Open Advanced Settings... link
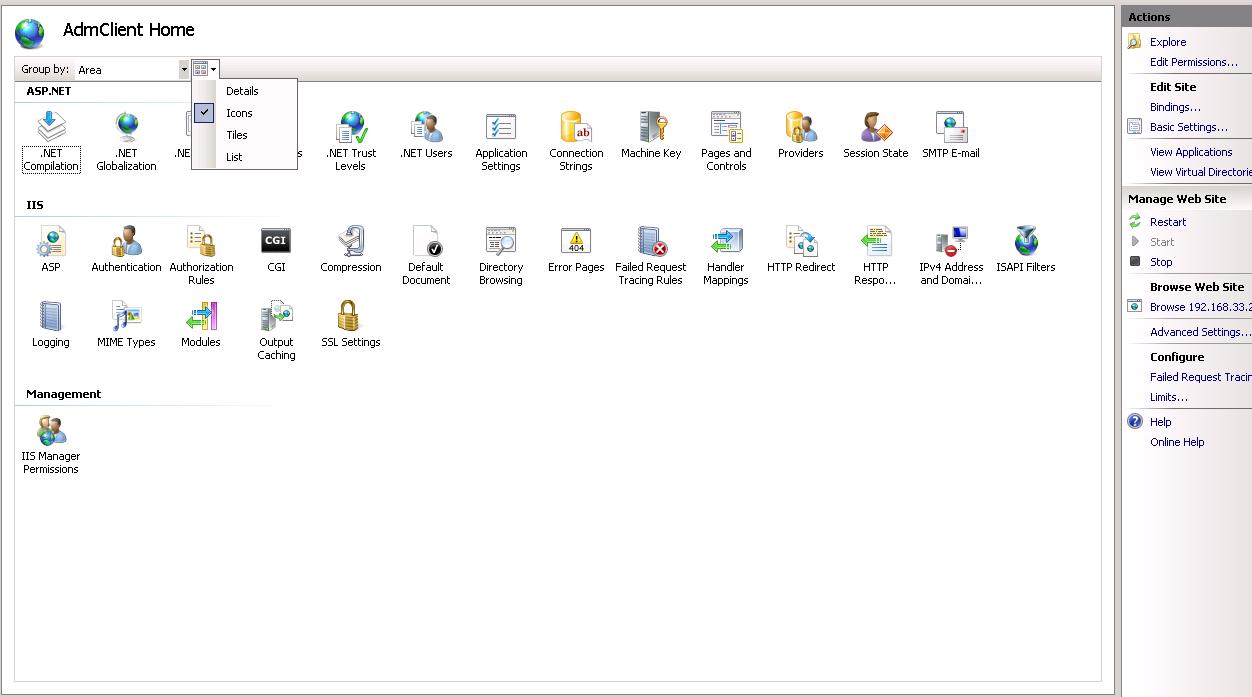1252x697 pixels. 1200,332
